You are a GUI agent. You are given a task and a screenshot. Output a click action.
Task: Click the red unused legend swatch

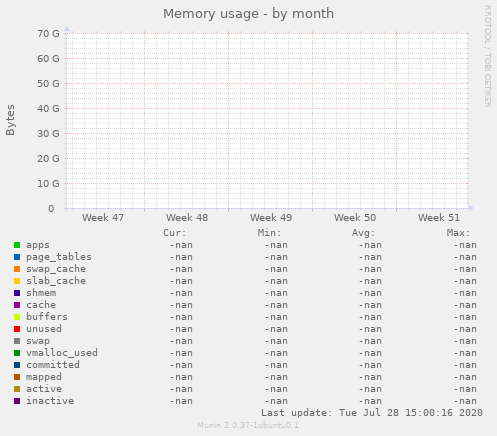pos(17,329)
